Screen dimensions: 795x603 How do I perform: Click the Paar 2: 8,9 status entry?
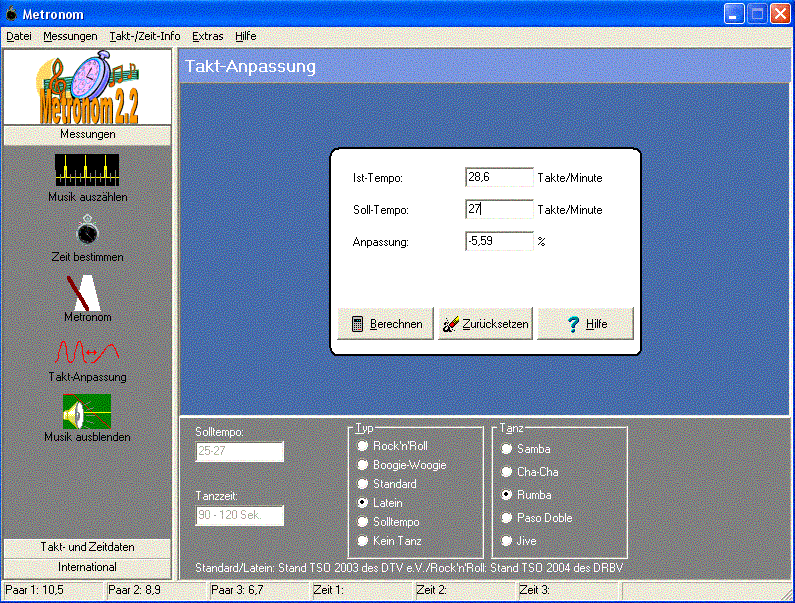(156, 590)
